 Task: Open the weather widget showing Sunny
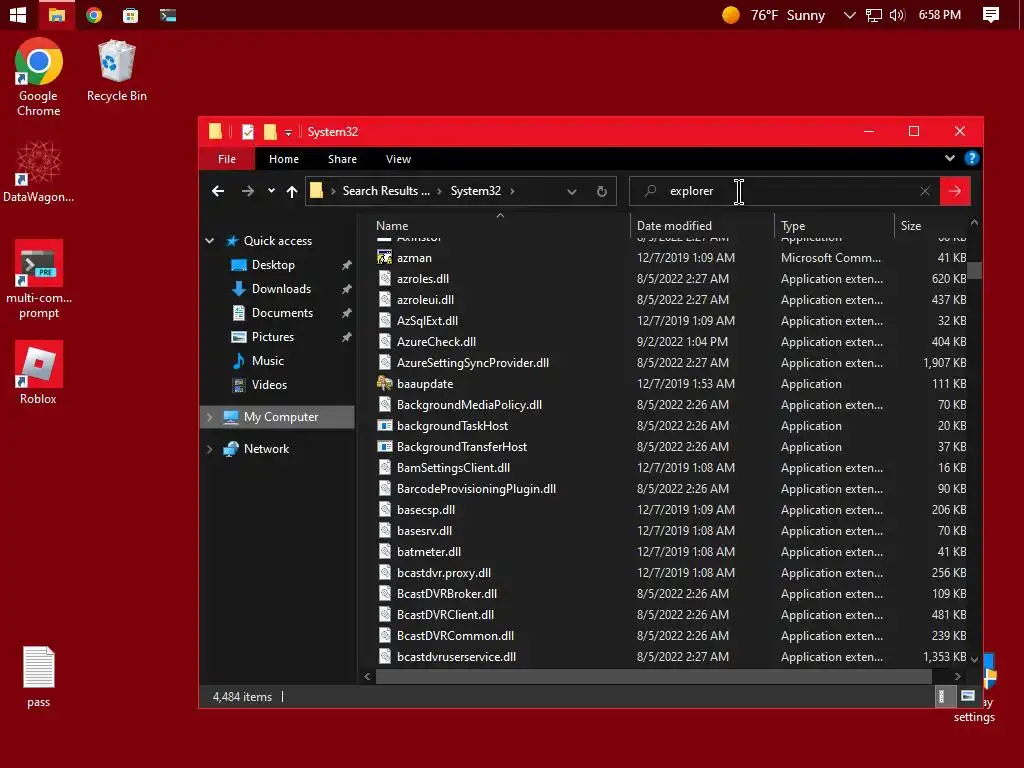tap(773, 14)
